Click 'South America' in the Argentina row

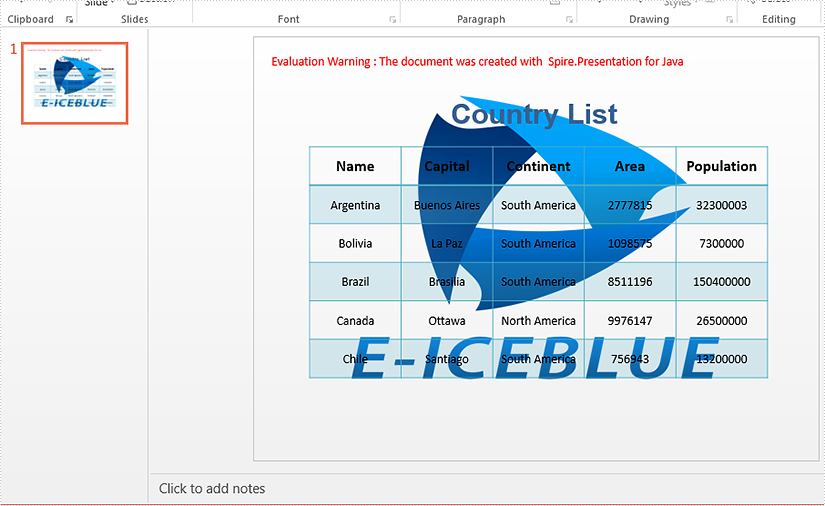click(x=538, y=205)
